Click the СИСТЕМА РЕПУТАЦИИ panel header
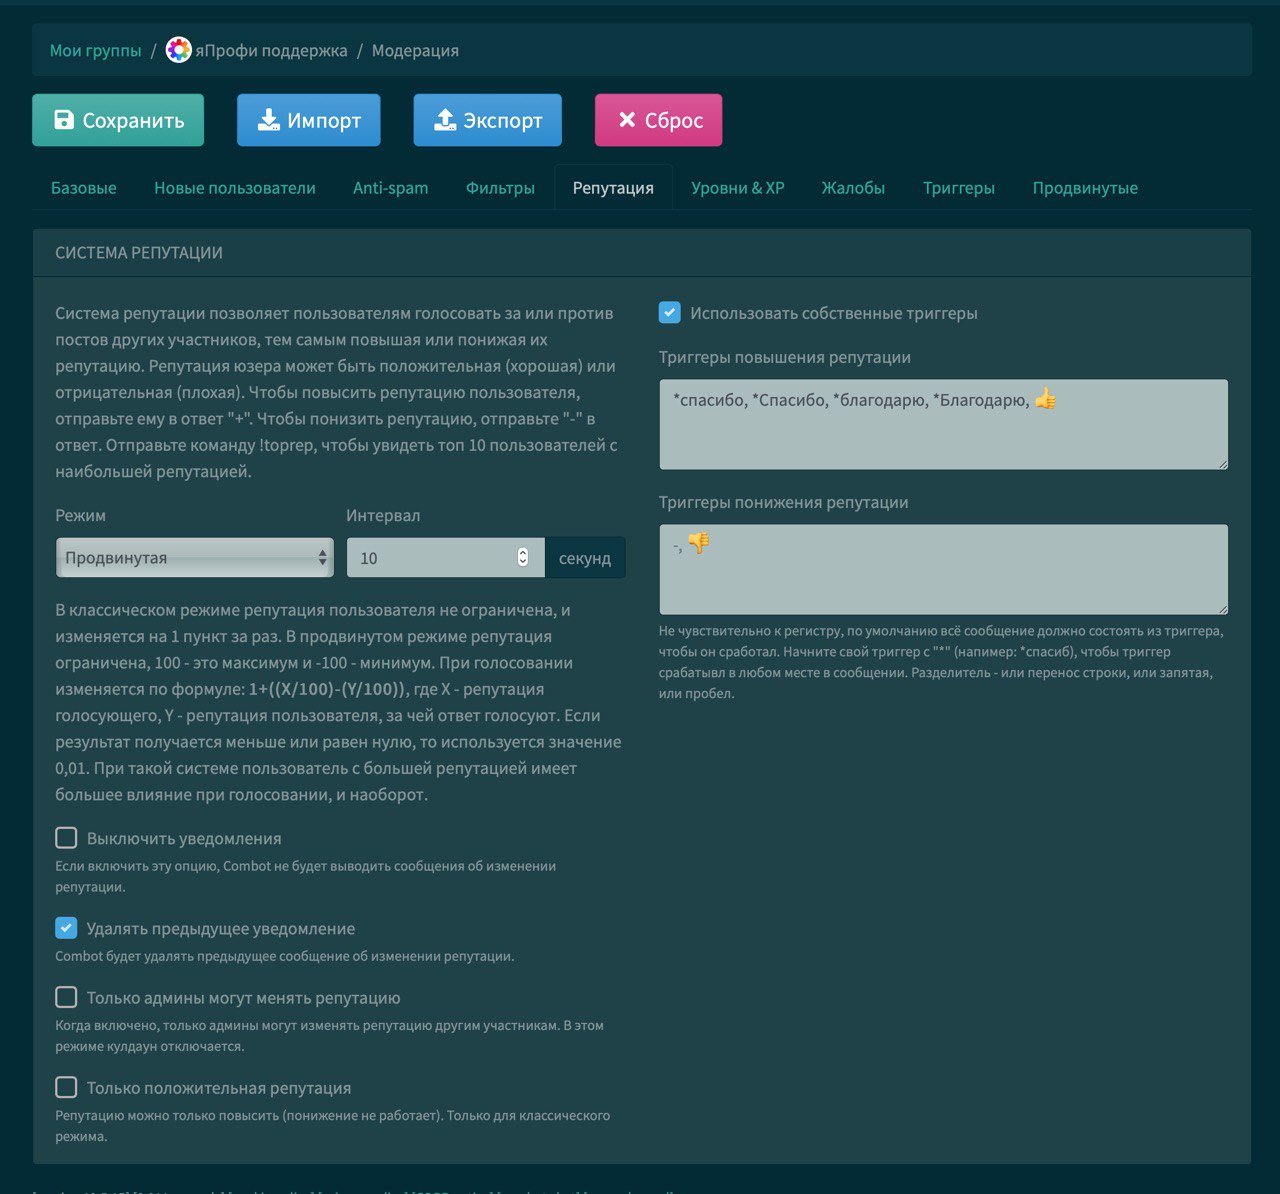 (x=642, y=253)
